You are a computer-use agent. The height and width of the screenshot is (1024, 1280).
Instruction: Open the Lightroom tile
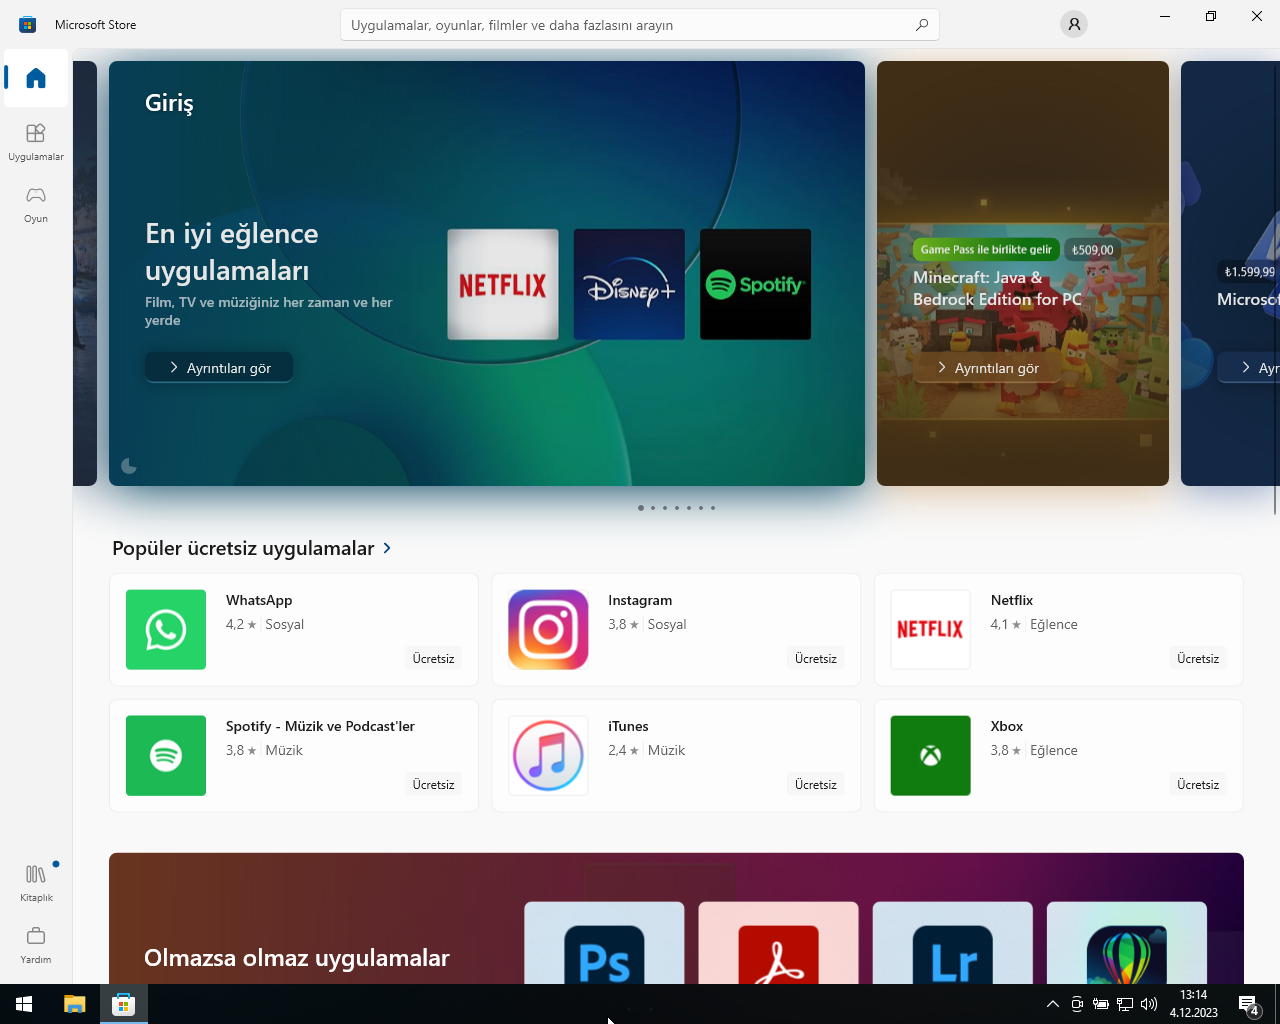click(952, 943)
